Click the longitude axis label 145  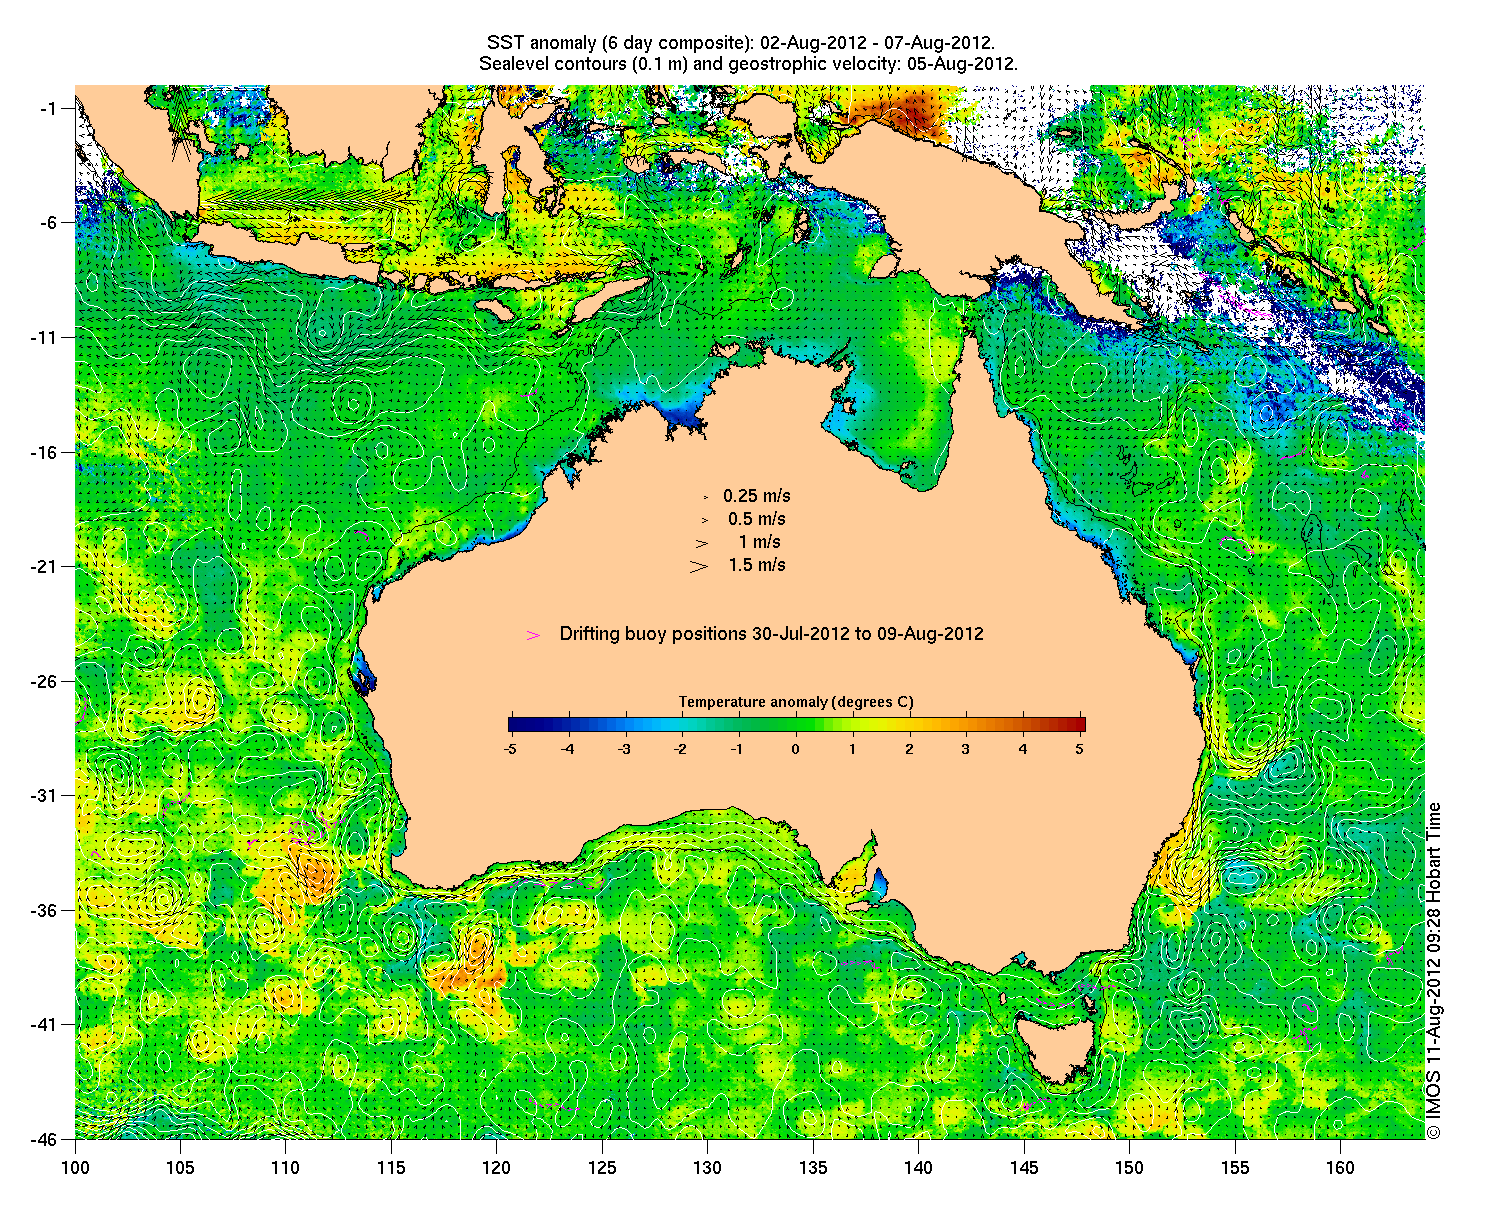tap(1024, 1167)
